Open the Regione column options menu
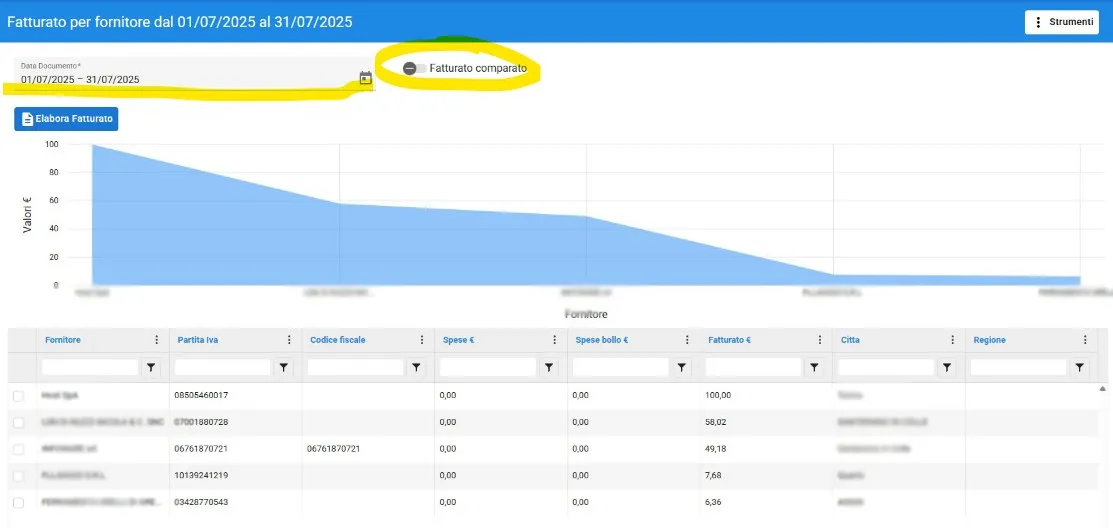Image resolution: width=1113 pixels, height=528 pixels. [1085, 340]
